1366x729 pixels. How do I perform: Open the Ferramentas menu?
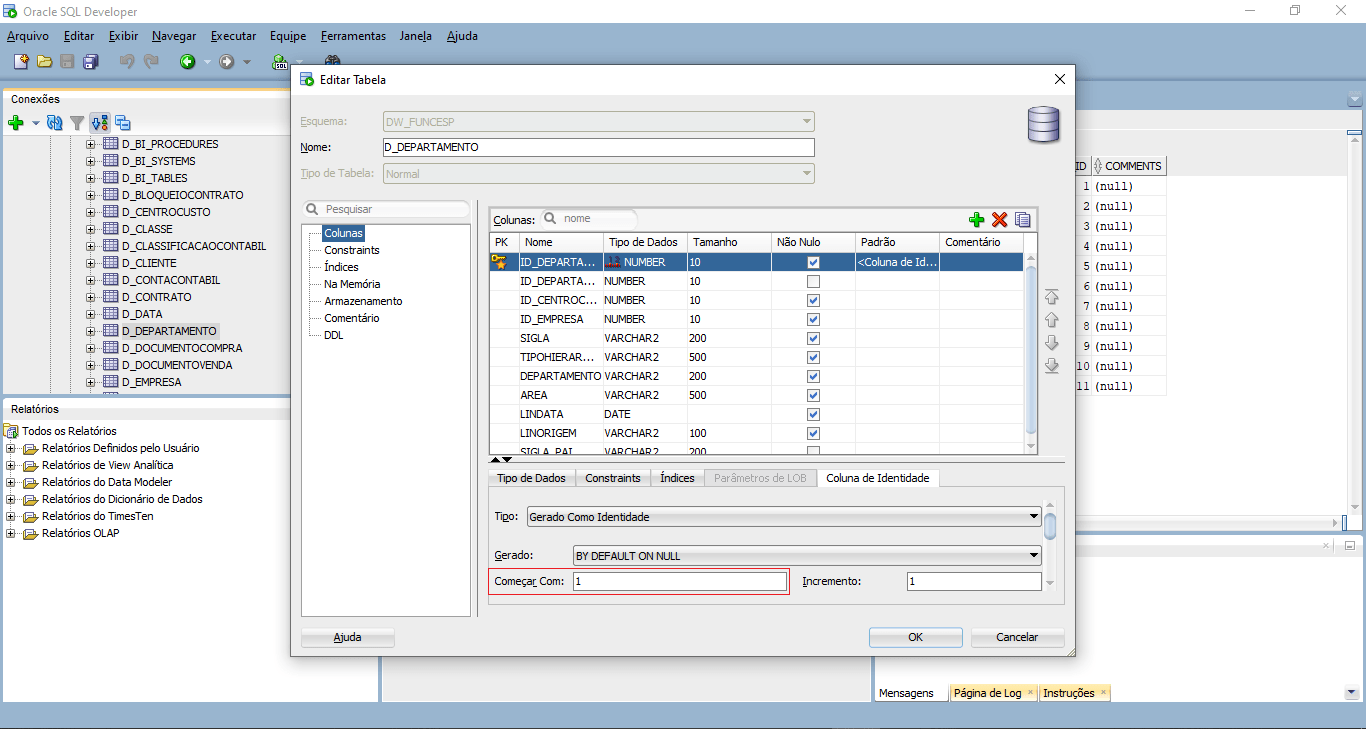point(353,36)
